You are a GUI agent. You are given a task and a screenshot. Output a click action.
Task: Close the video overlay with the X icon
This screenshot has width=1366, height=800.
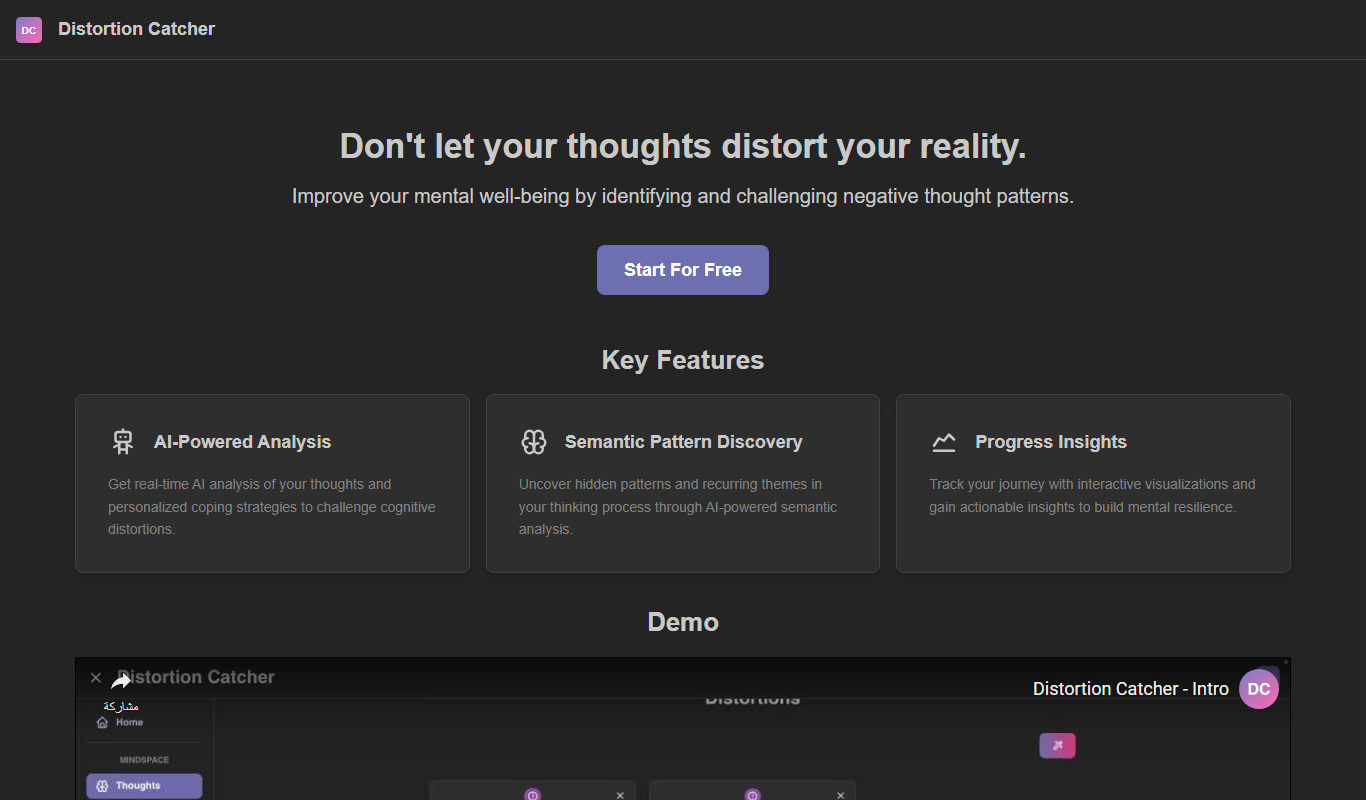click(x=96, y=678)
